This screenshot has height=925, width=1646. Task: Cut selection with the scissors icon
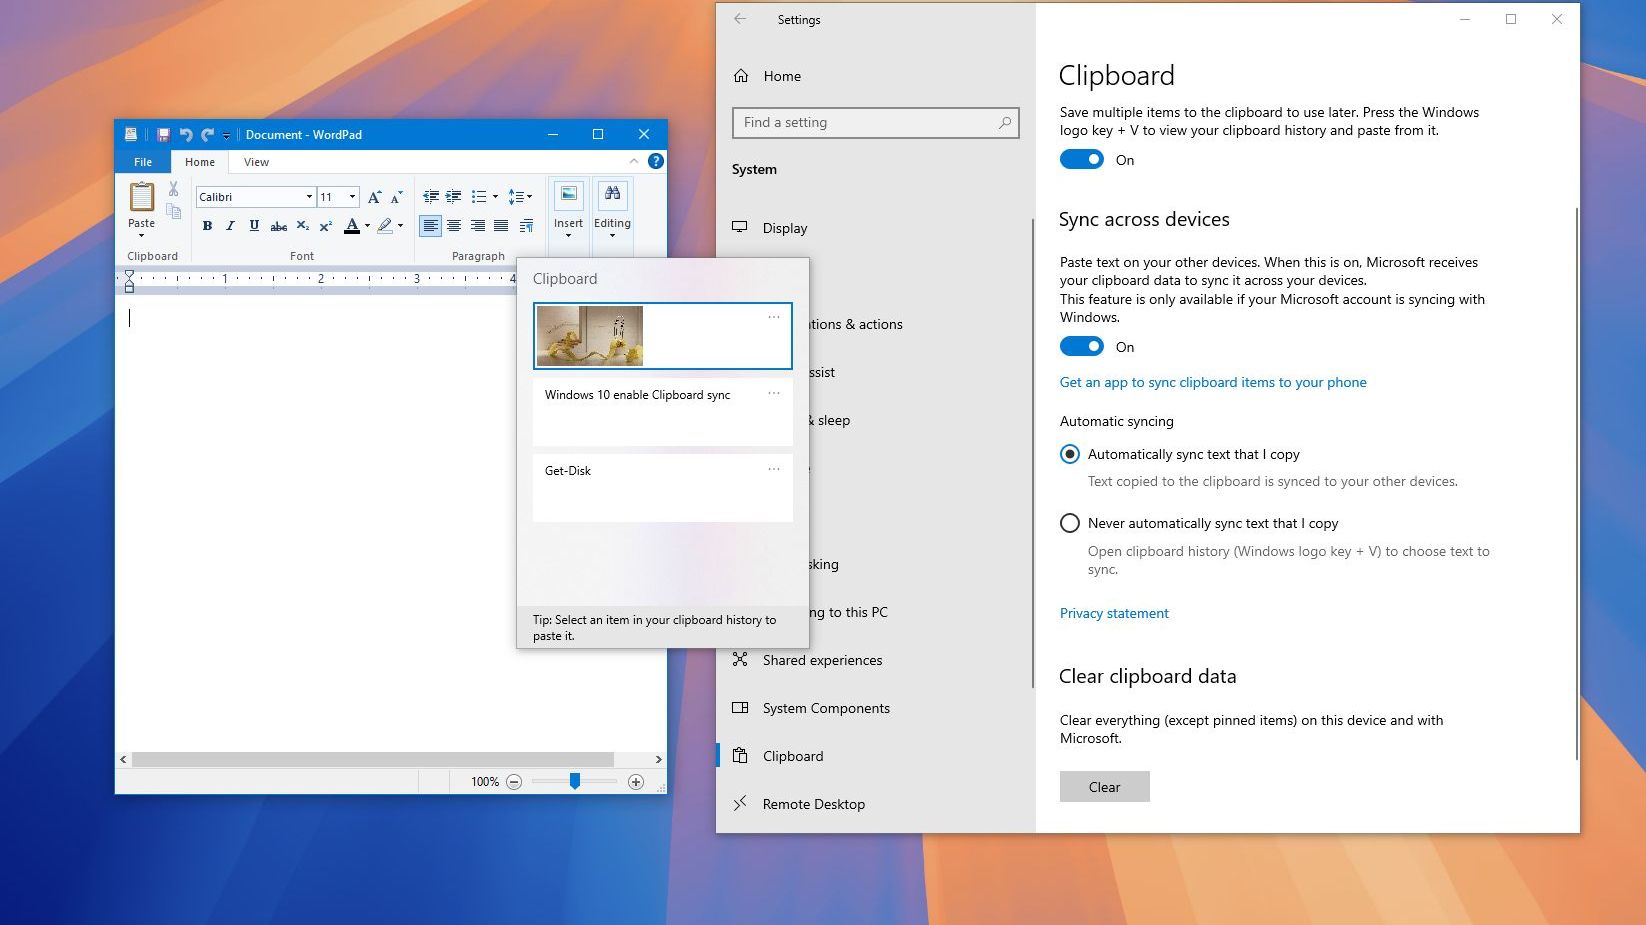(x=174, y=188)
